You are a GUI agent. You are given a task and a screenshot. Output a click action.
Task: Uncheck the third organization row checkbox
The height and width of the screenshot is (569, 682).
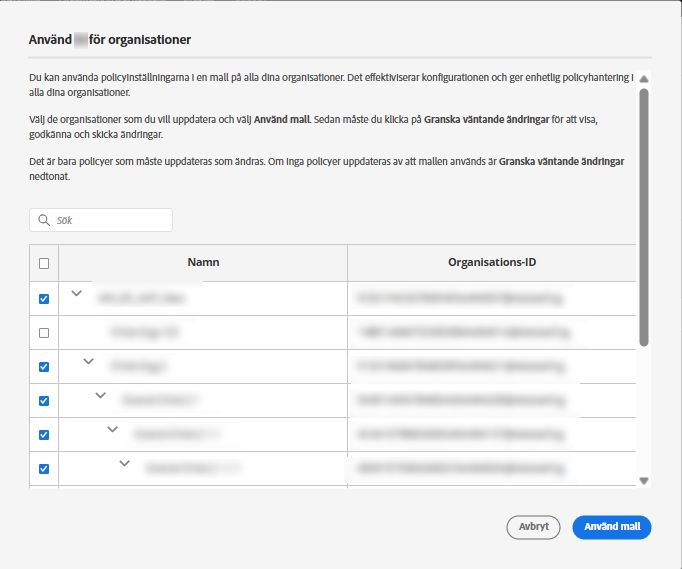pyautogui.click(x=44, y=367)
